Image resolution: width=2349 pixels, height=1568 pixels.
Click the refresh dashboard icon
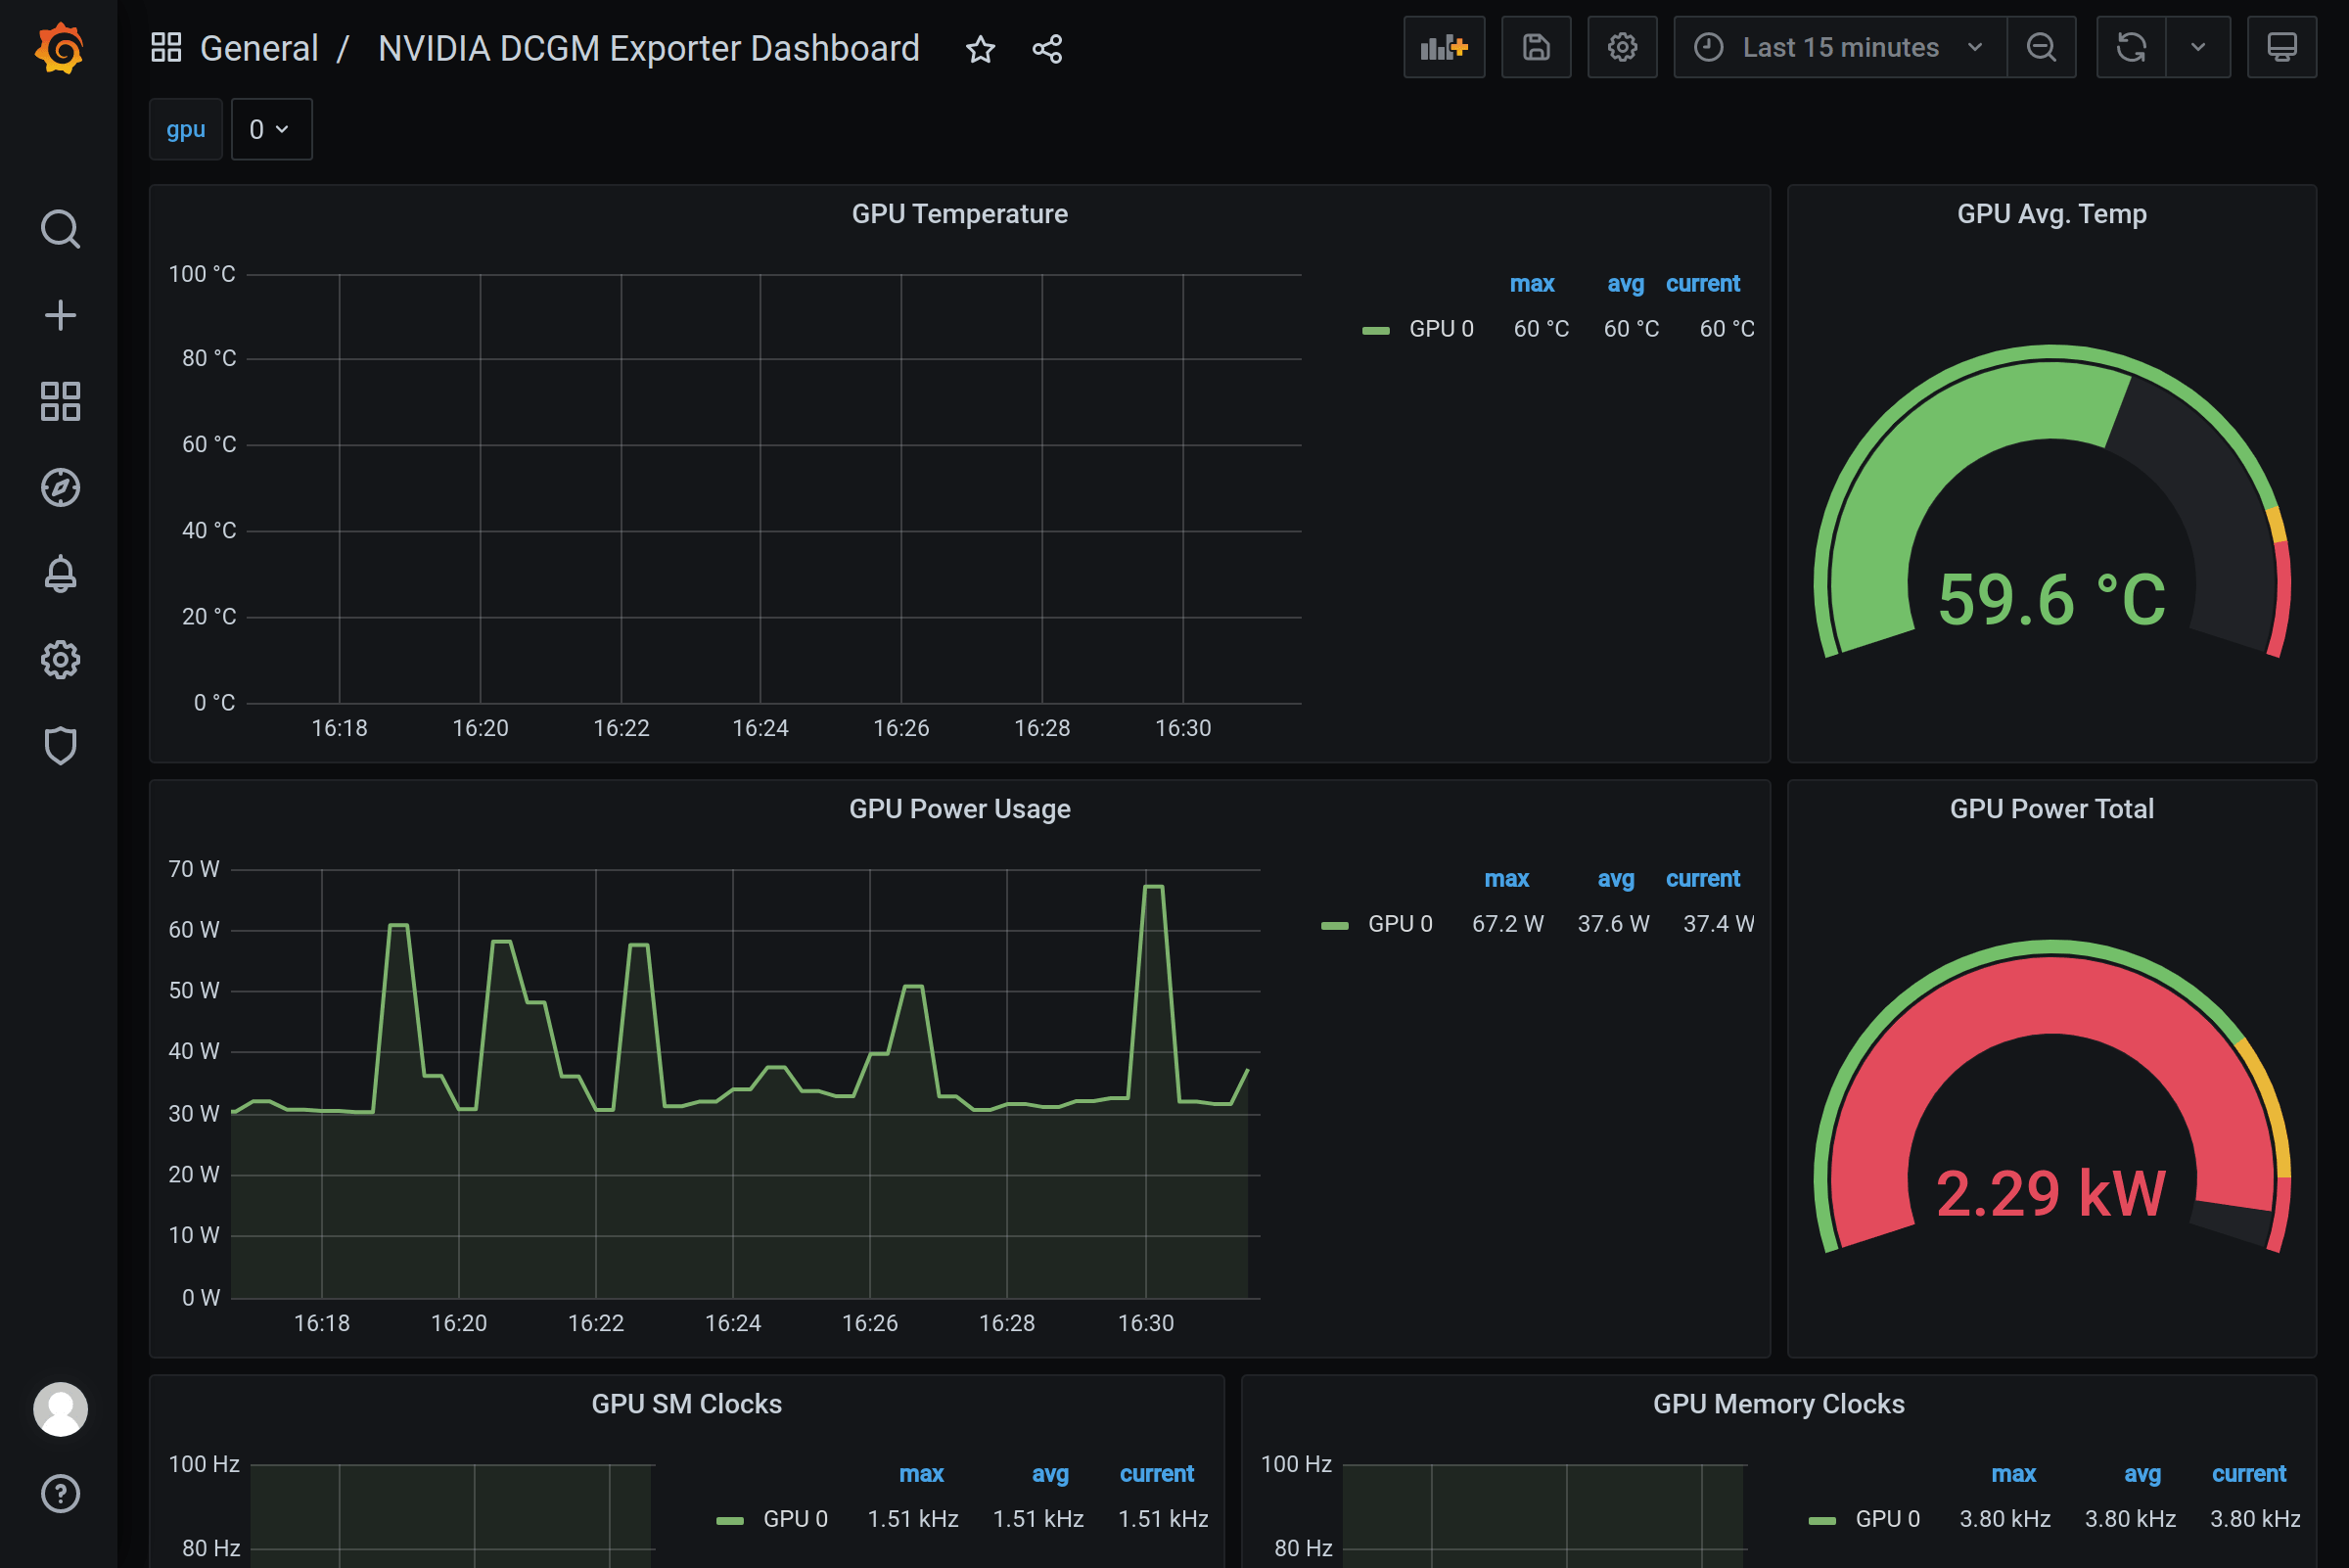(x=2131, y=47)
